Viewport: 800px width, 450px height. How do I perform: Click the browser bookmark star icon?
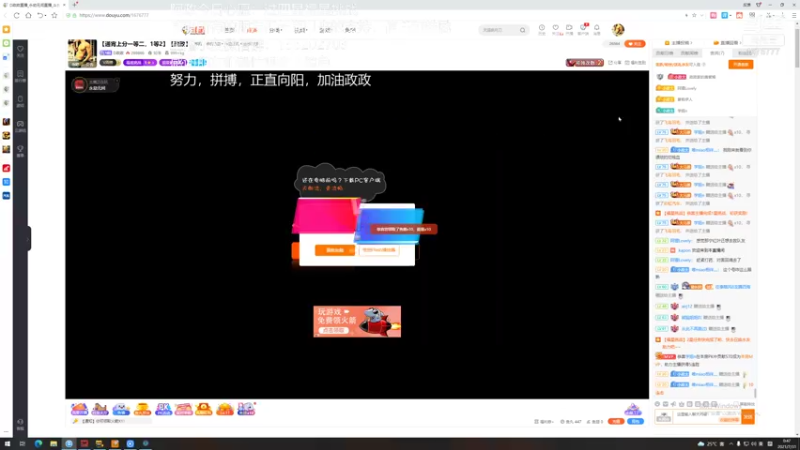point(55,15)
